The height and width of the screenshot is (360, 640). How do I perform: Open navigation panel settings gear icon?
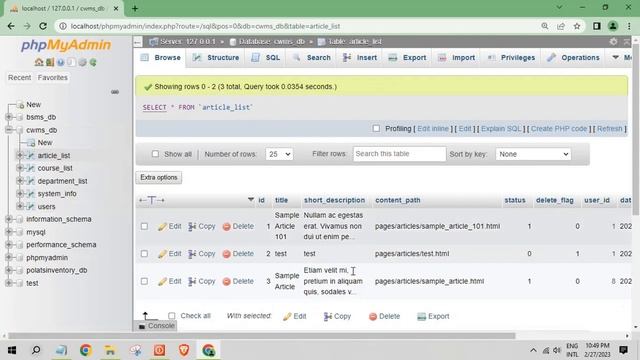coord(82,62)
